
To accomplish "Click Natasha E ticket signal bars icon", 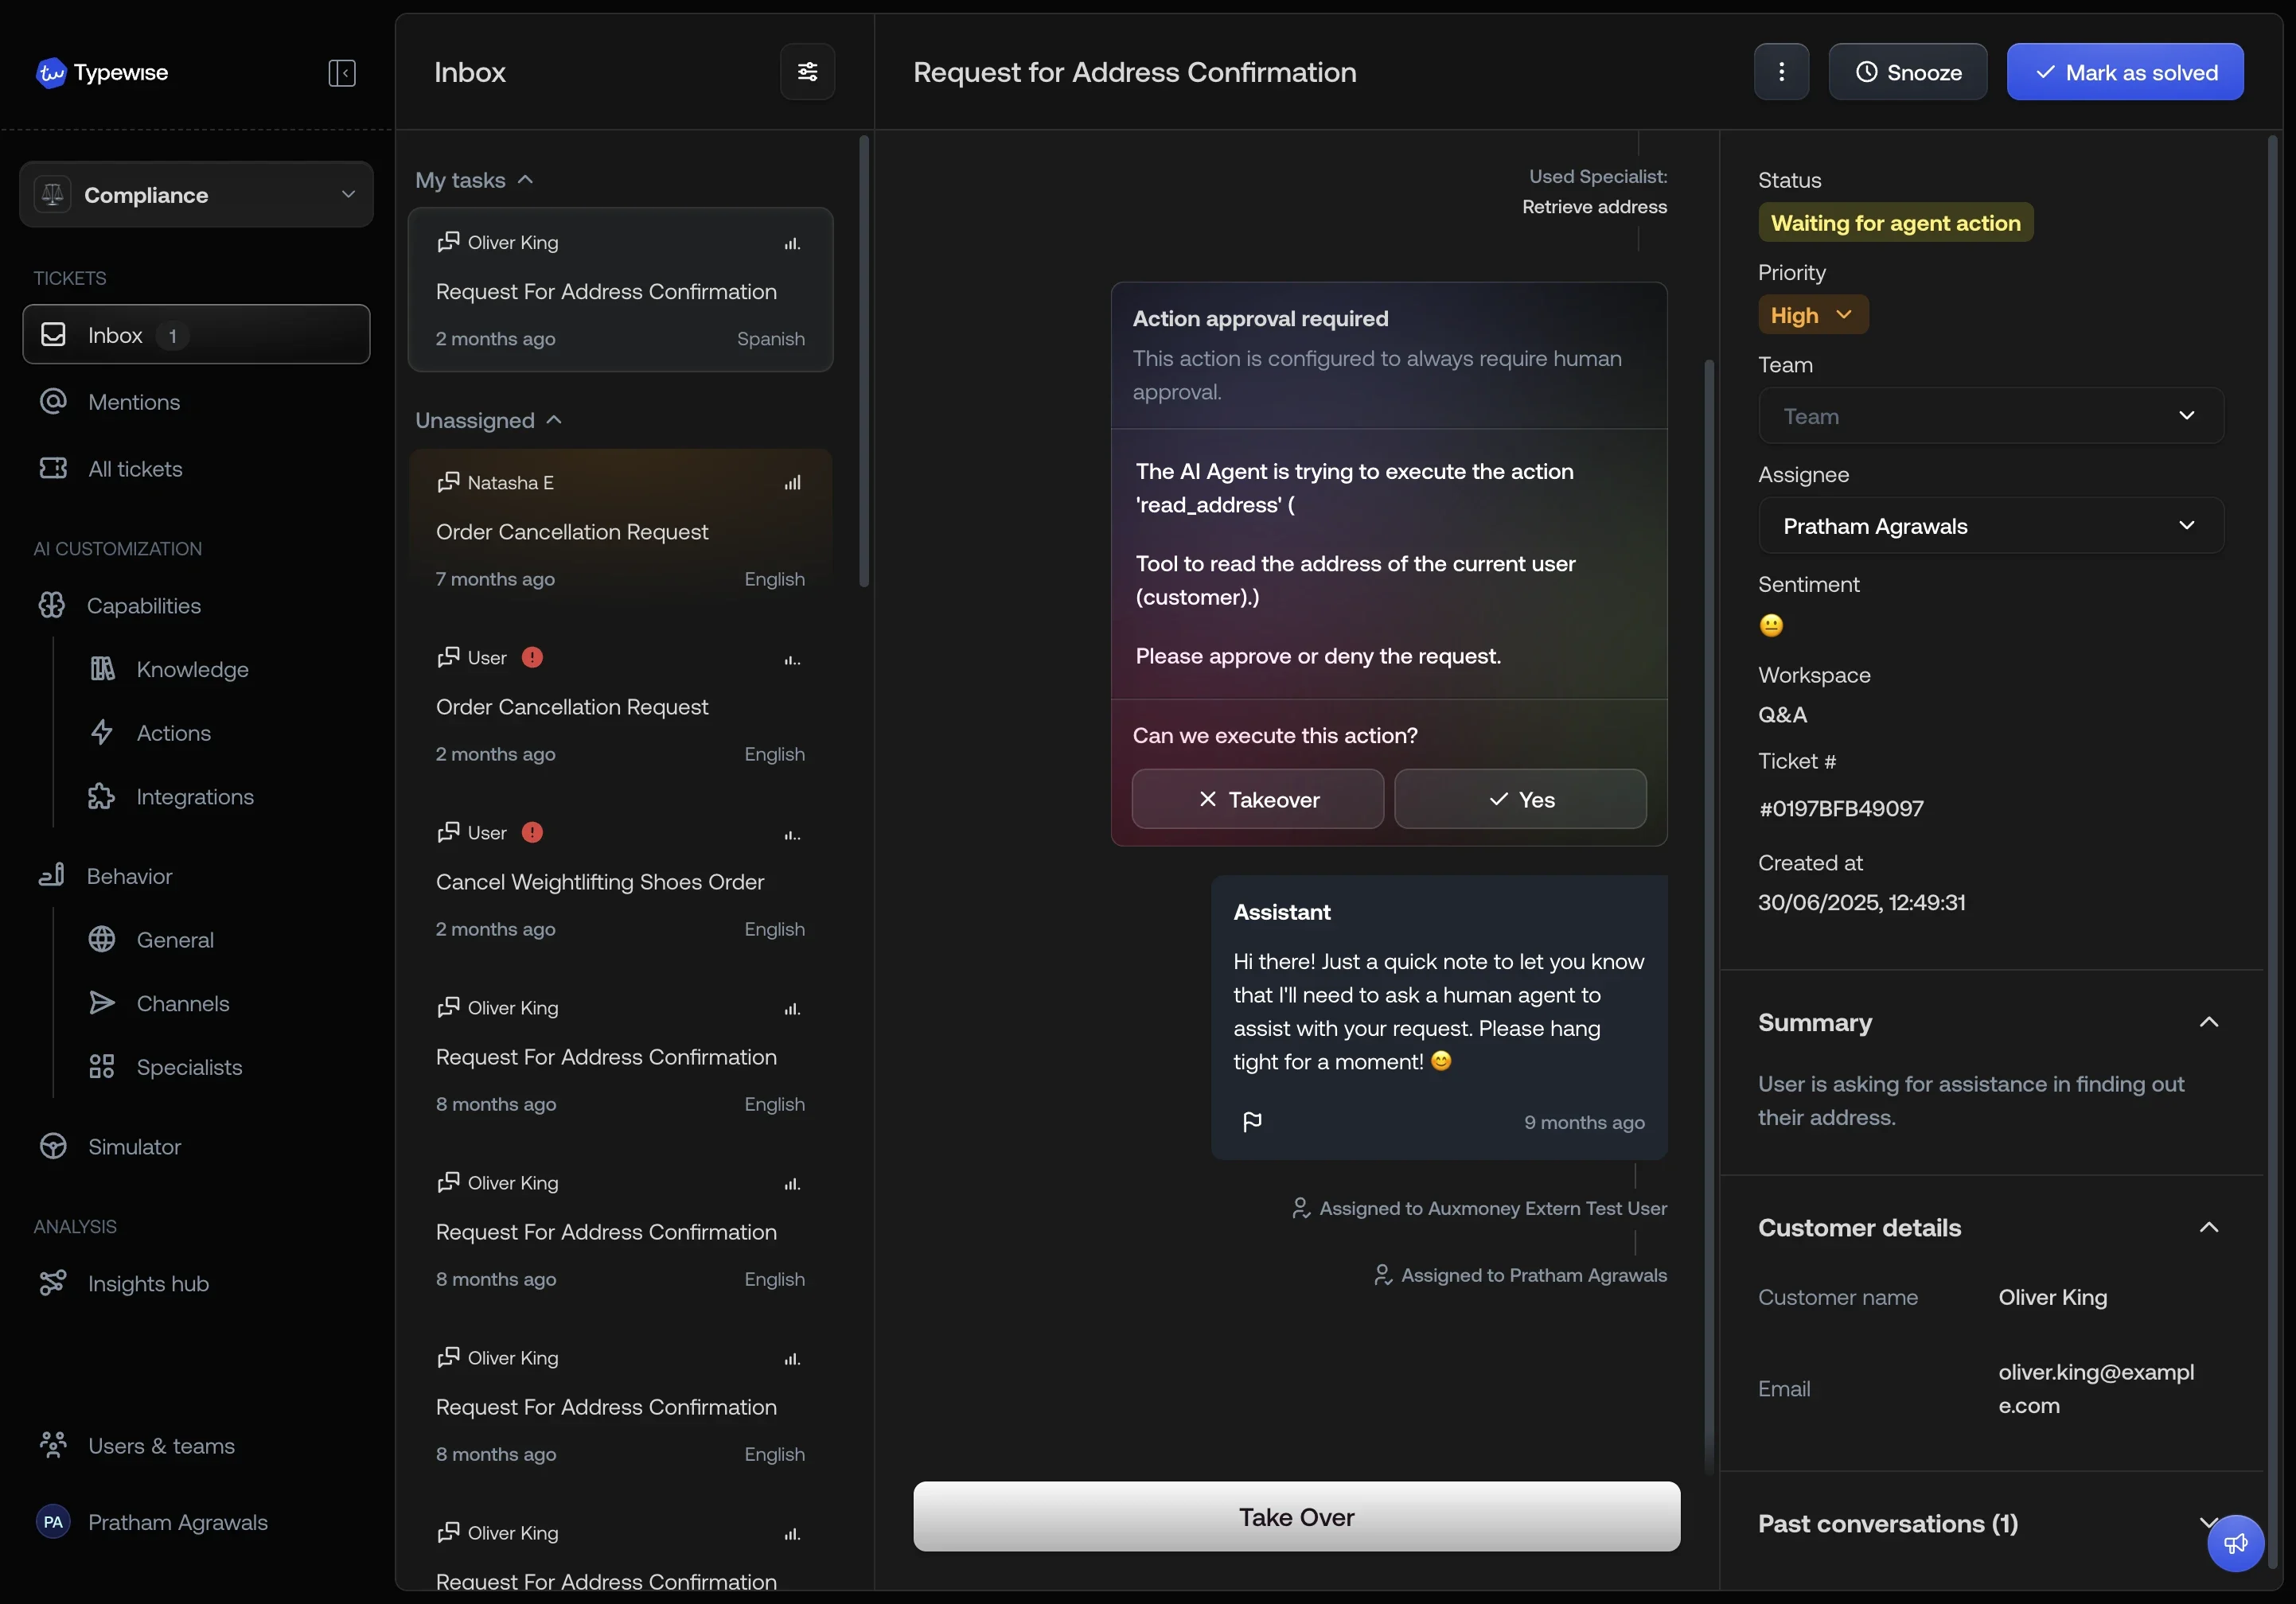I will pos(792,483).
